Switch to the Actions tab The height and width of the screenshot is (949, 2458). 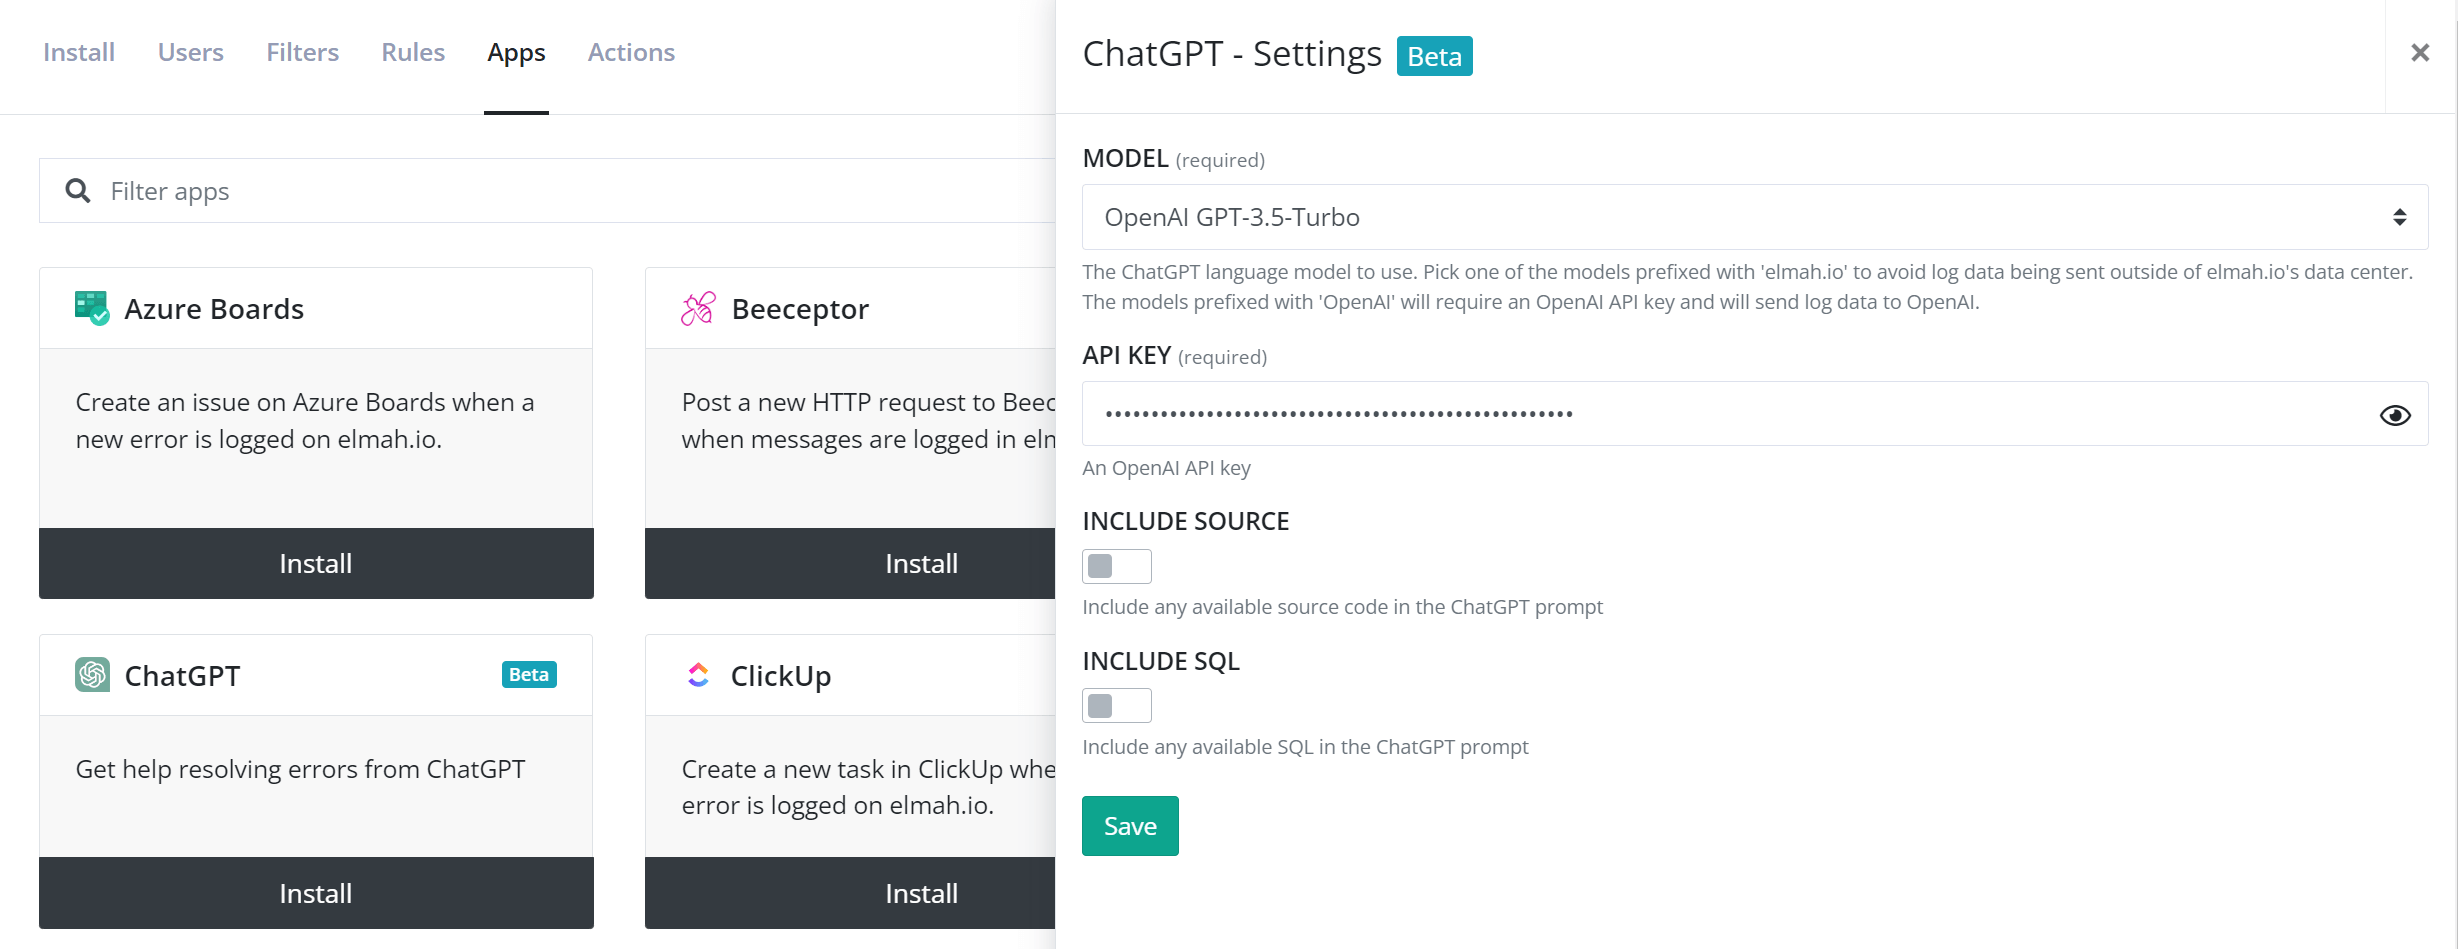[631, 52]
